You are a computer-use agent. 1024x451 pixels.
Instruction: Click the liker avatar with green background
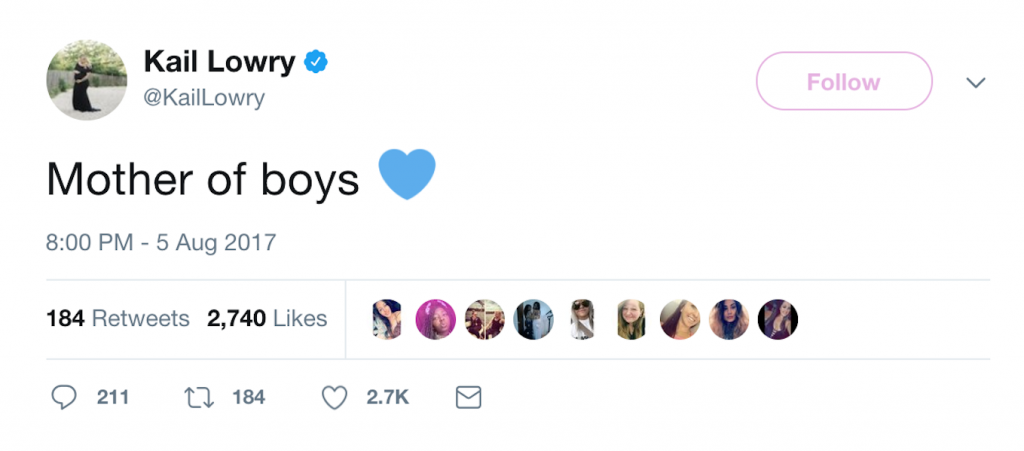[631, 319]
